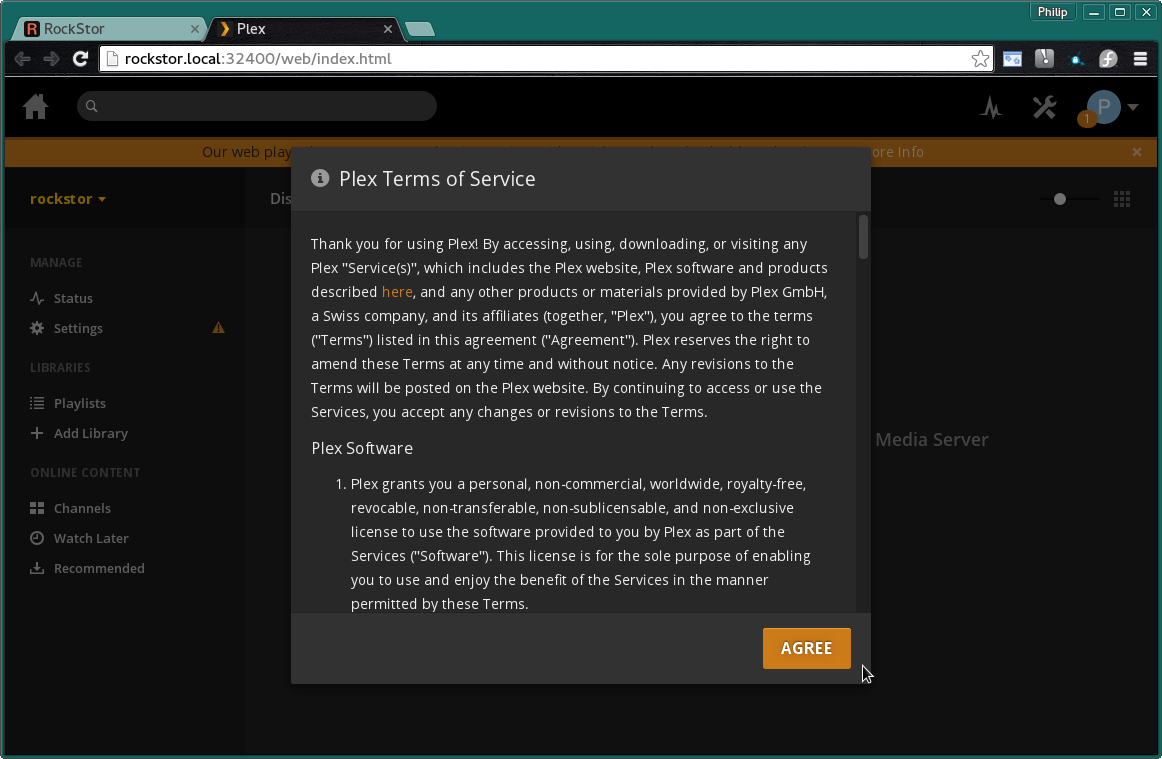
Task: Close the RockStor browser tab
Action: (x=195, y=29)
